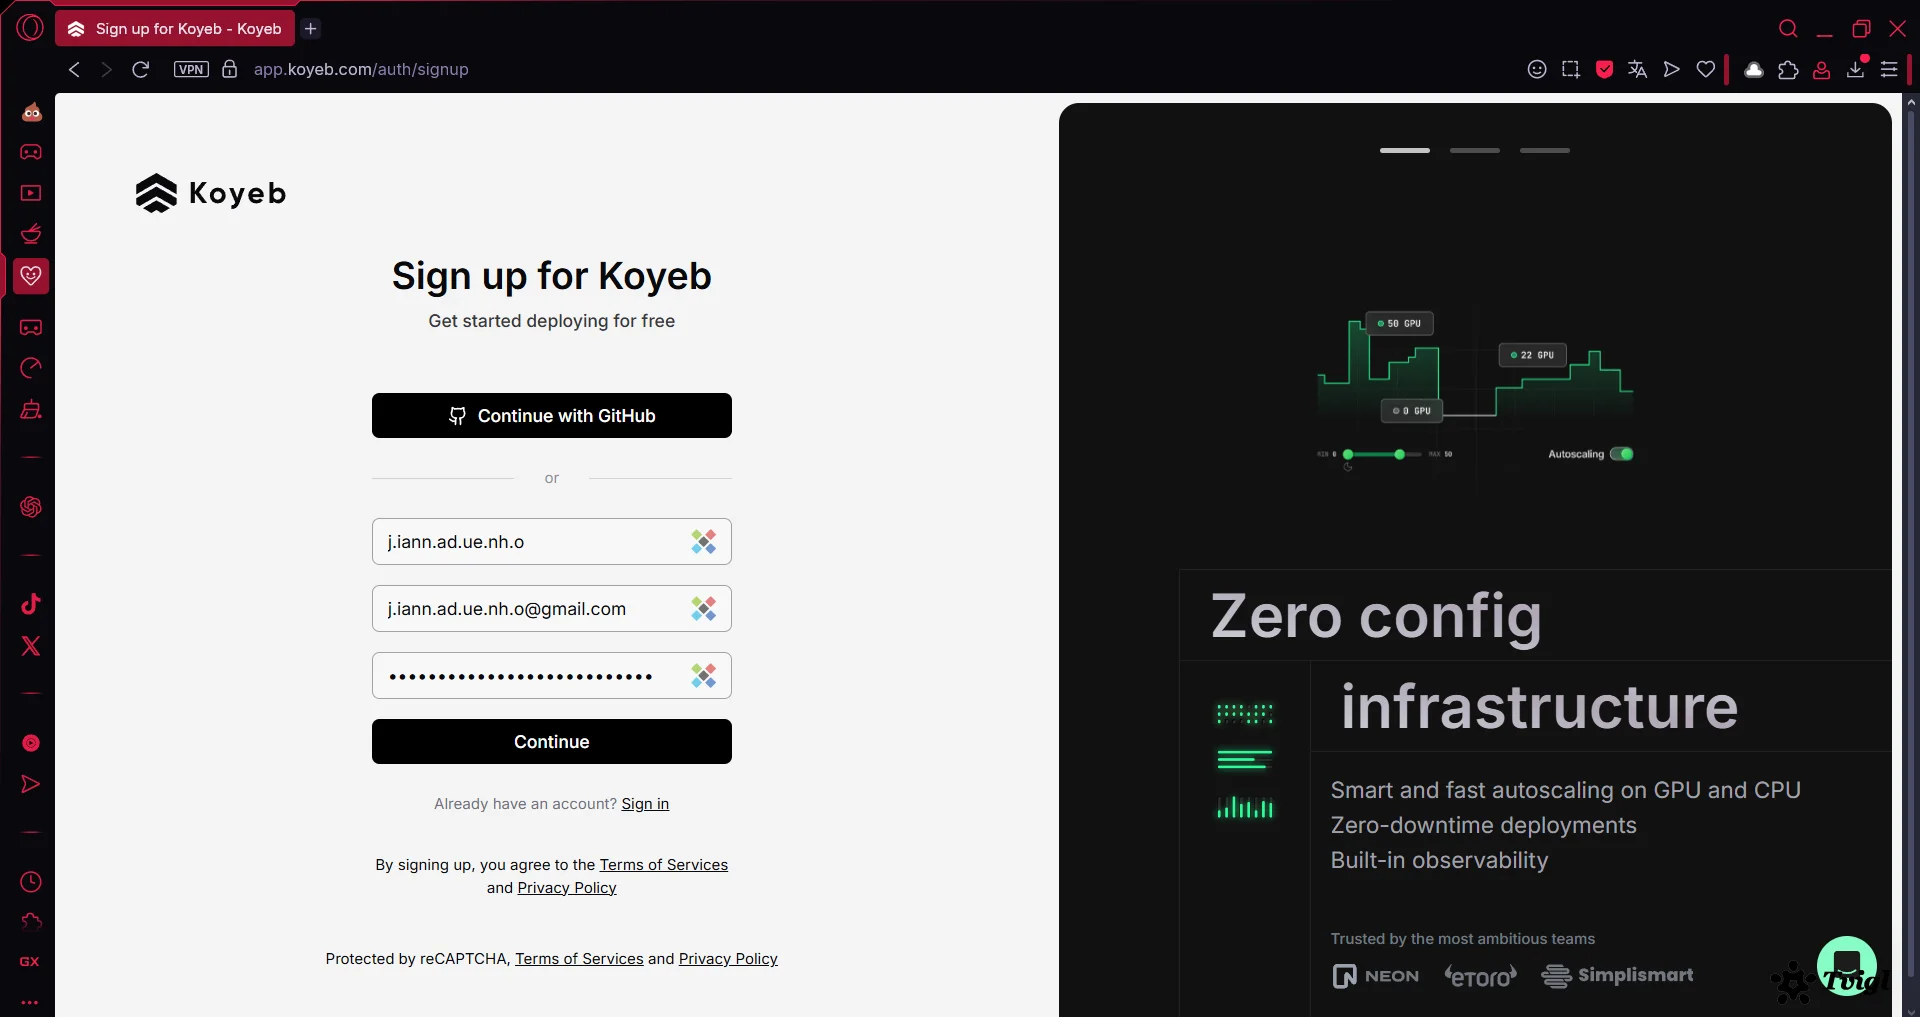Screen dimensions: 1920x1017
Task: Go back to previous page
Action: coord(74,69)
